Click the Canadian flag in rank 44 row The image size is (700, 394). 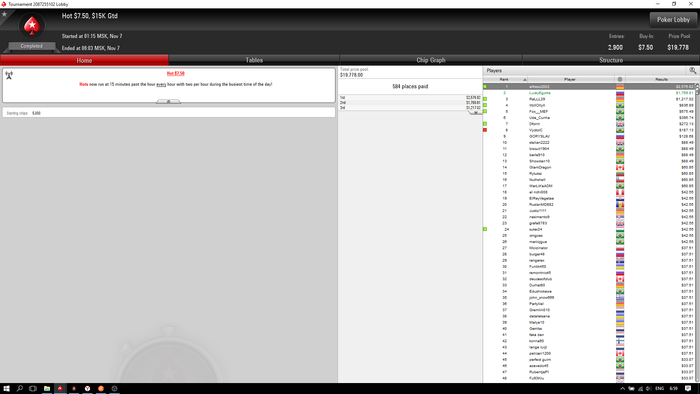(620, 353)
